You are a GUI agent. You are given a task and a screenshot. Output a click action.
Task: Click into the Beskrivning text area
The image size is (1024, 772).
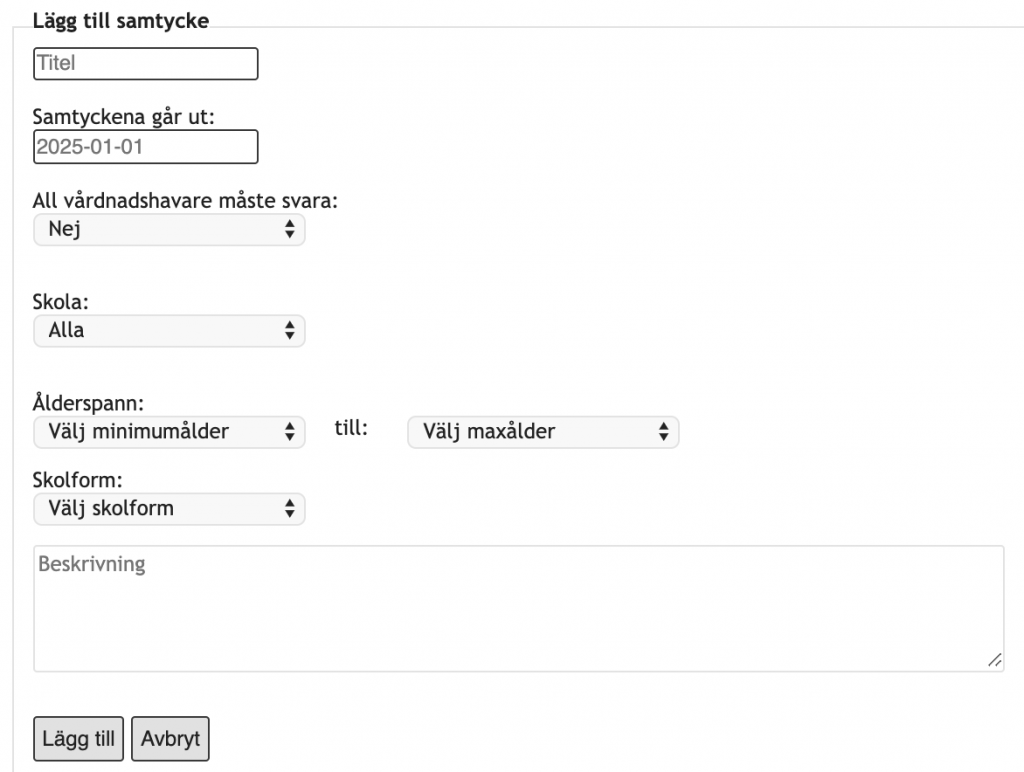(519, 609)
